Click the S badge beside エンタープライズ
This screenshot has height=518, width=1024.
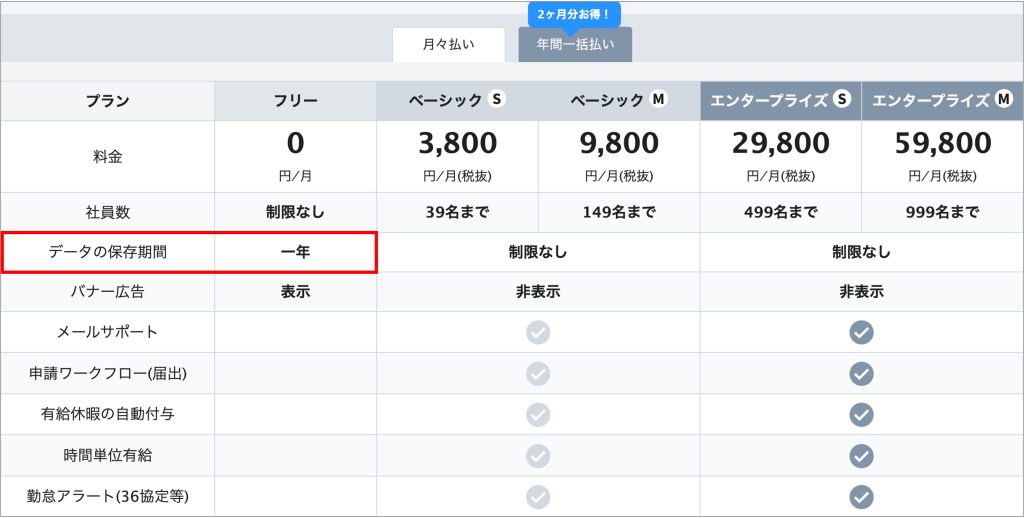click(x=842, y=100)
